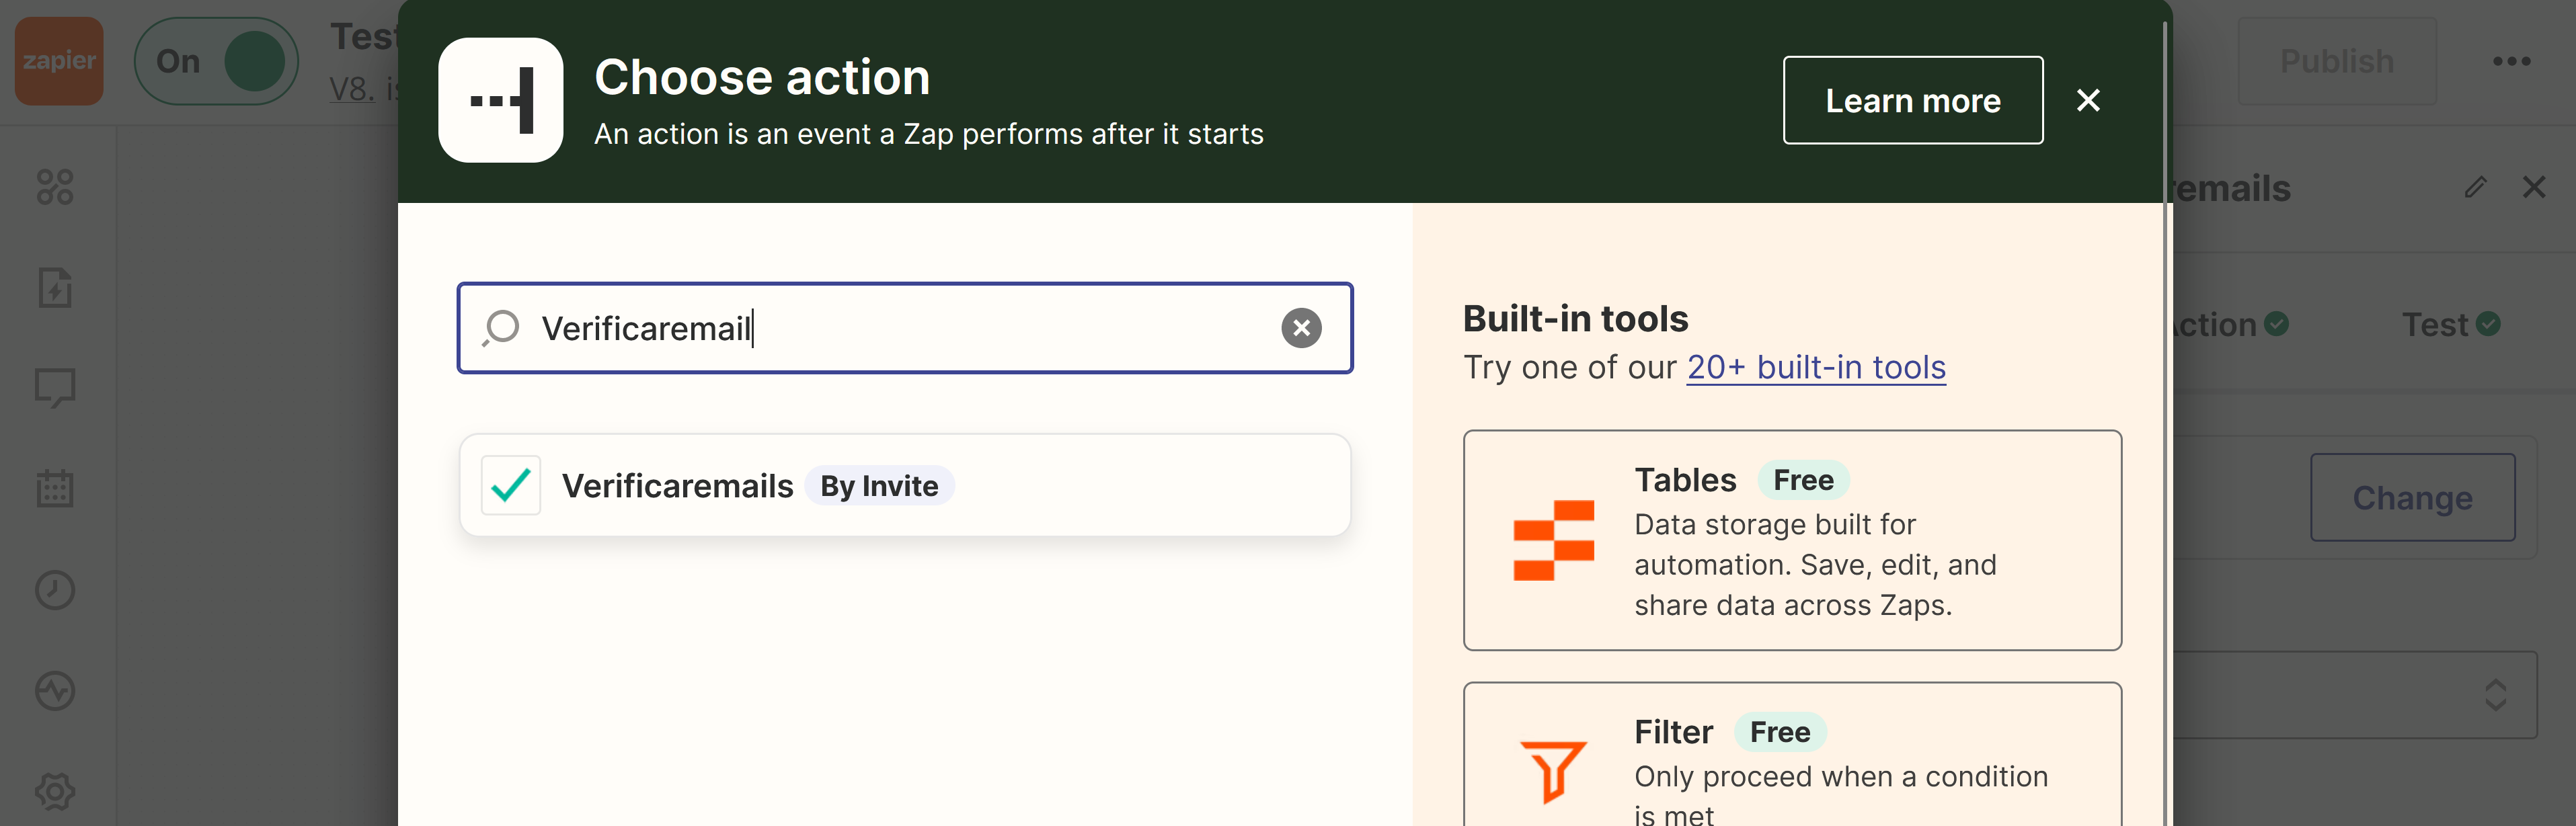The width and height of the screenshot is (2576, 826).
Task: Click the Learn more button
Action: pos(1912,100)
